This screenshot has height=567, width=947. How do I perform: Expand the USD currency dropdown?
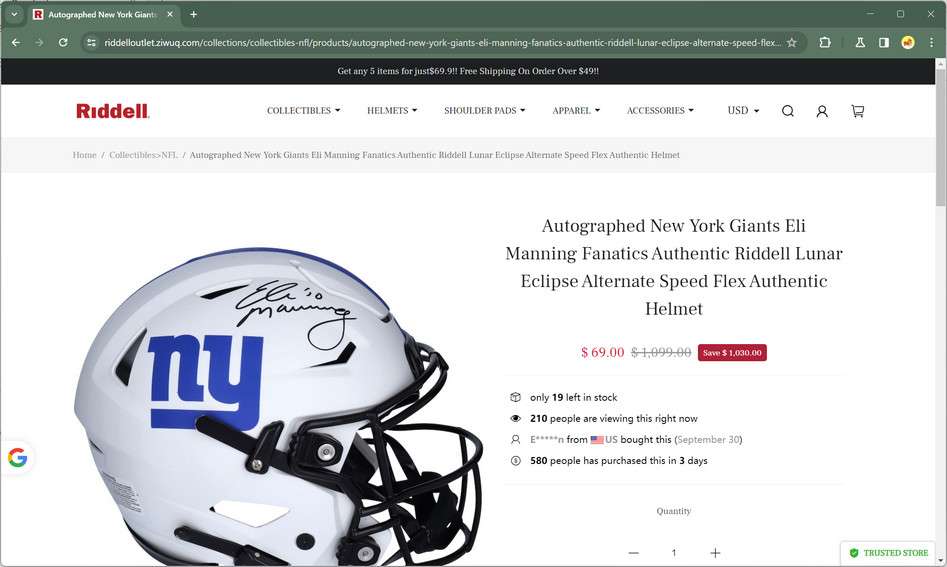743,111
